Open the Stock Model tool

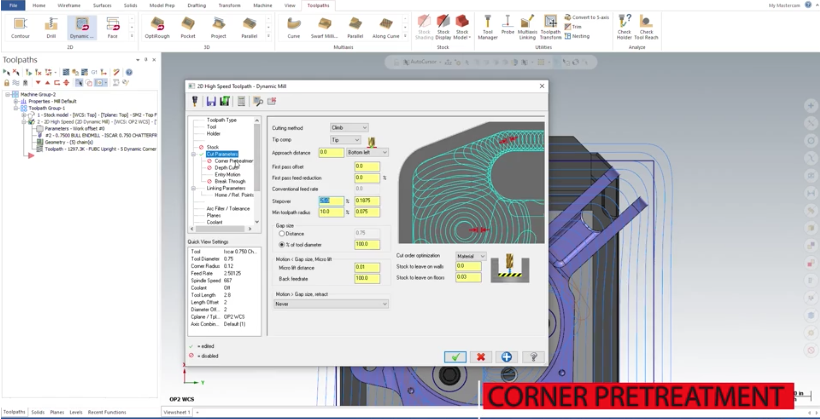tap(462, 28)
